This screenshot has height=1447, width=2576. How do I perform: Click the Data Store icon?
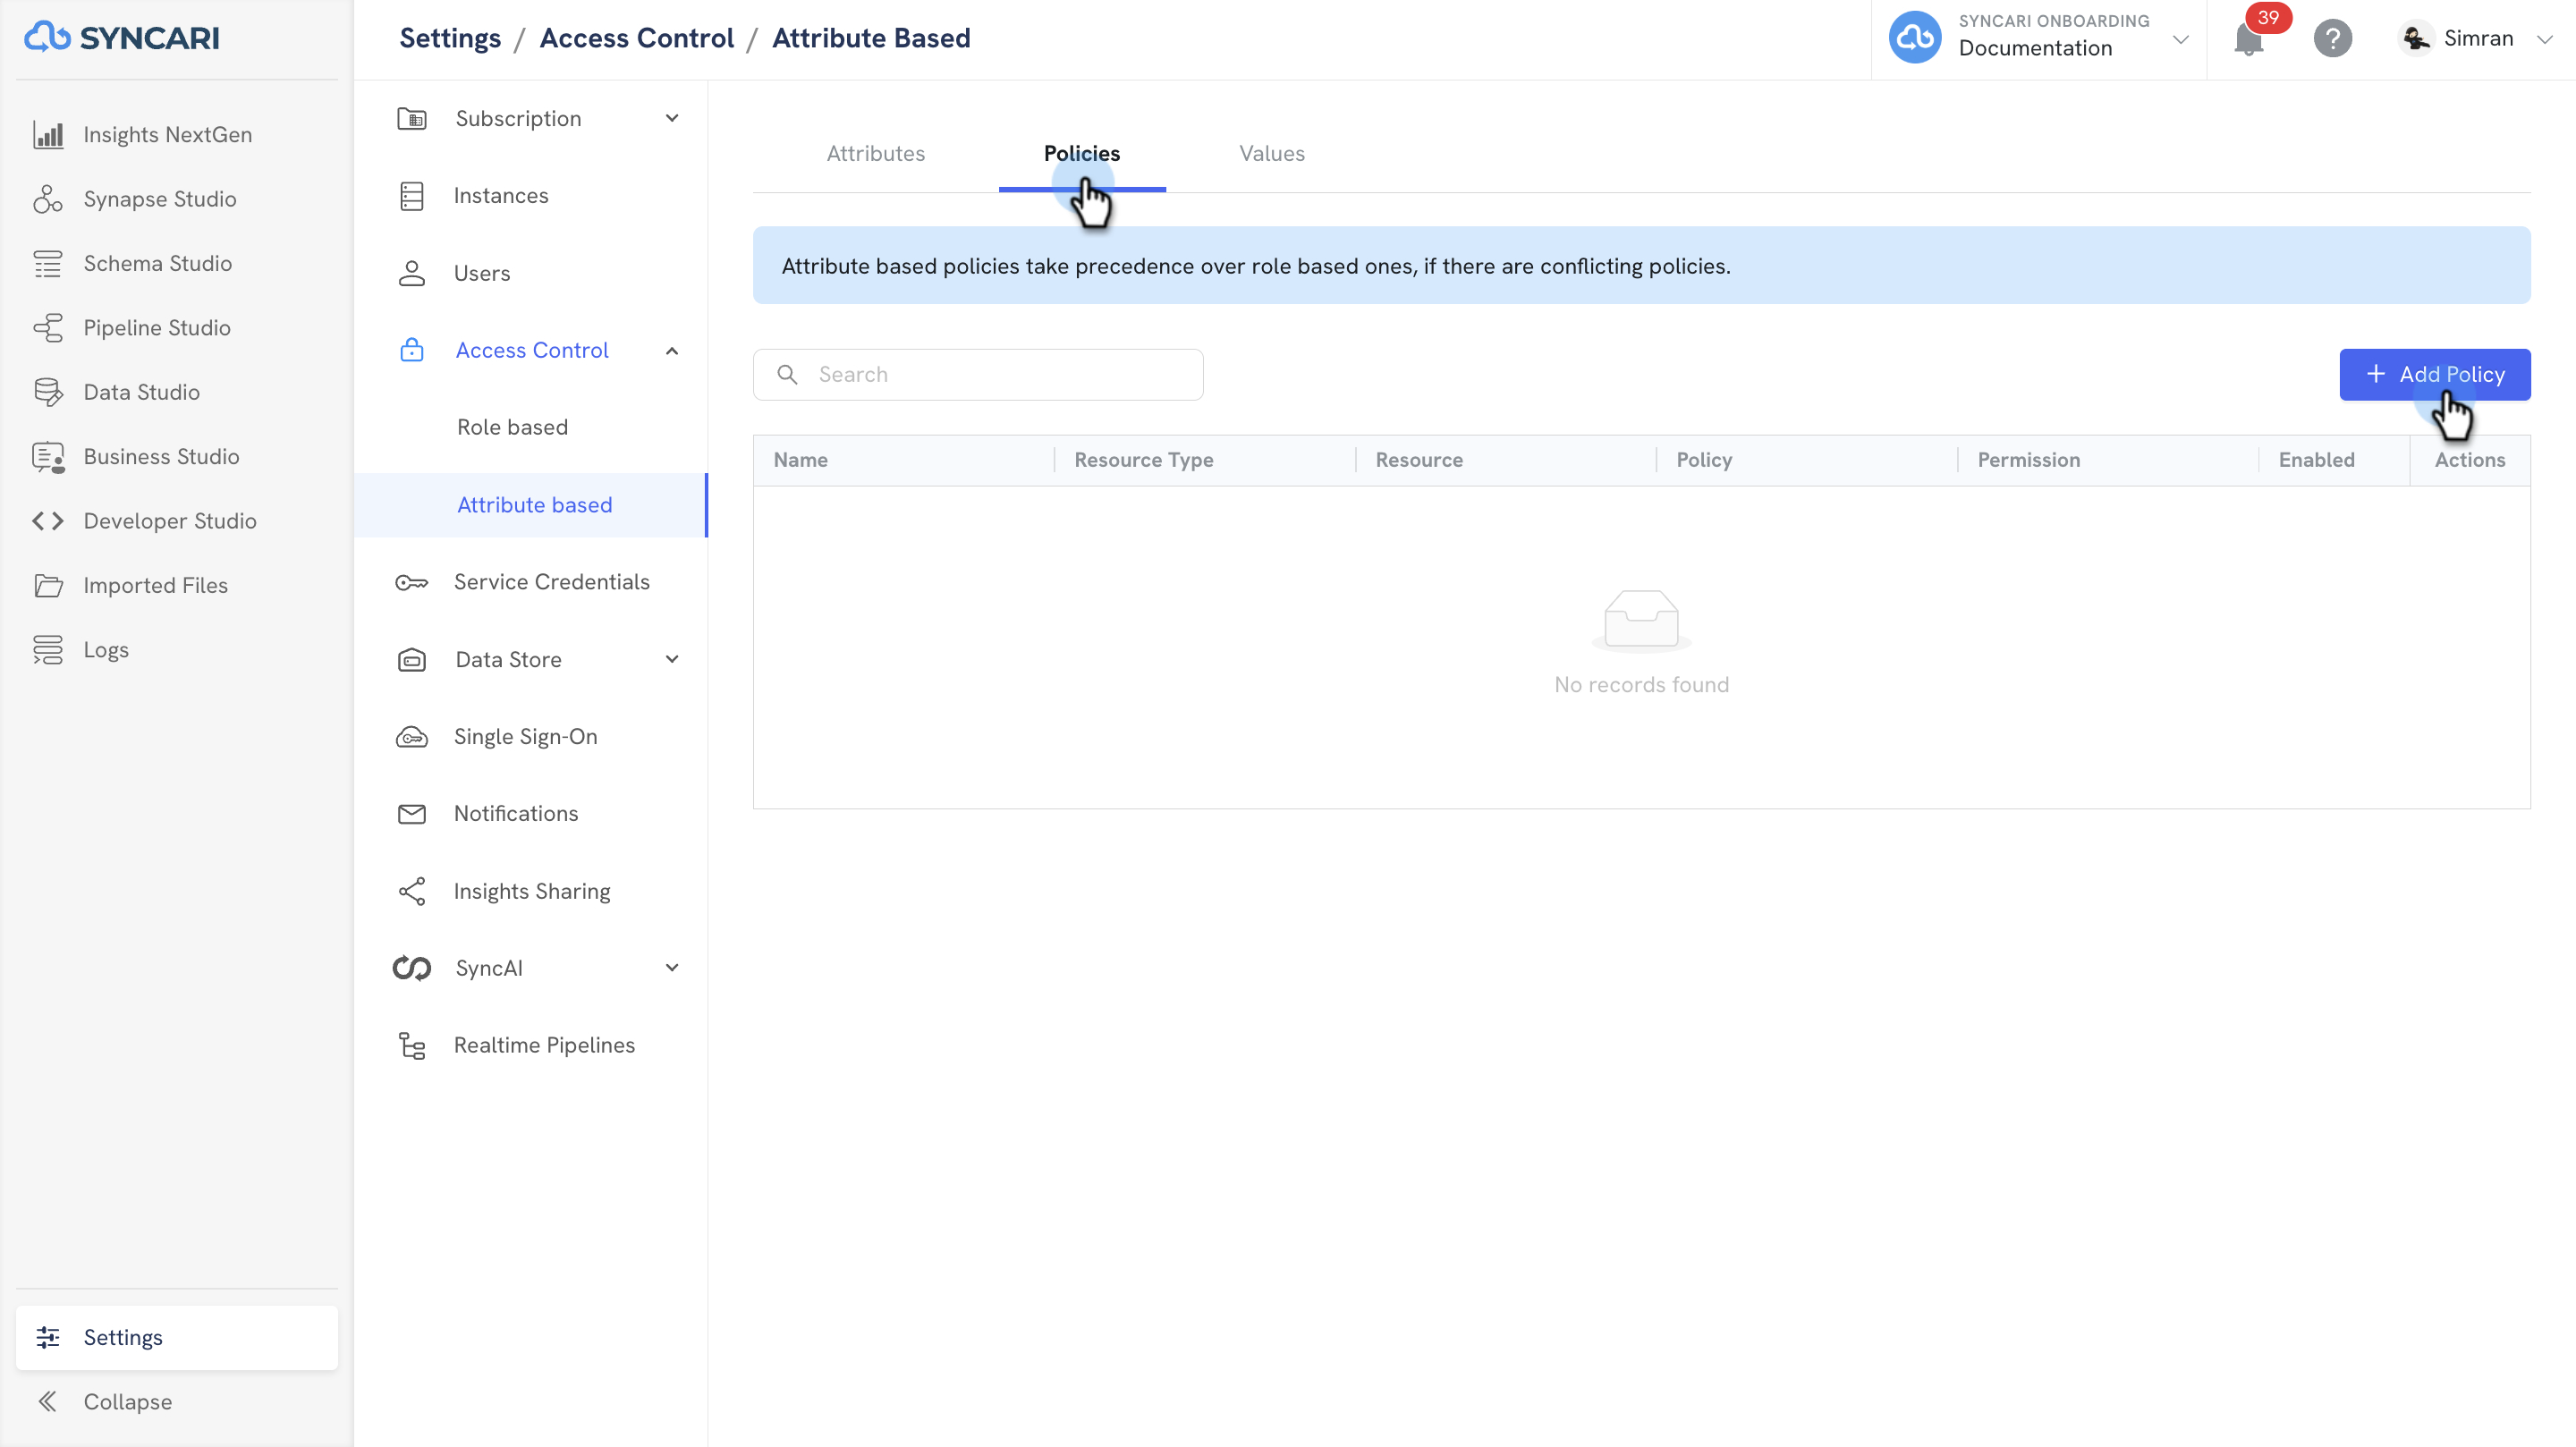(412, 660)
